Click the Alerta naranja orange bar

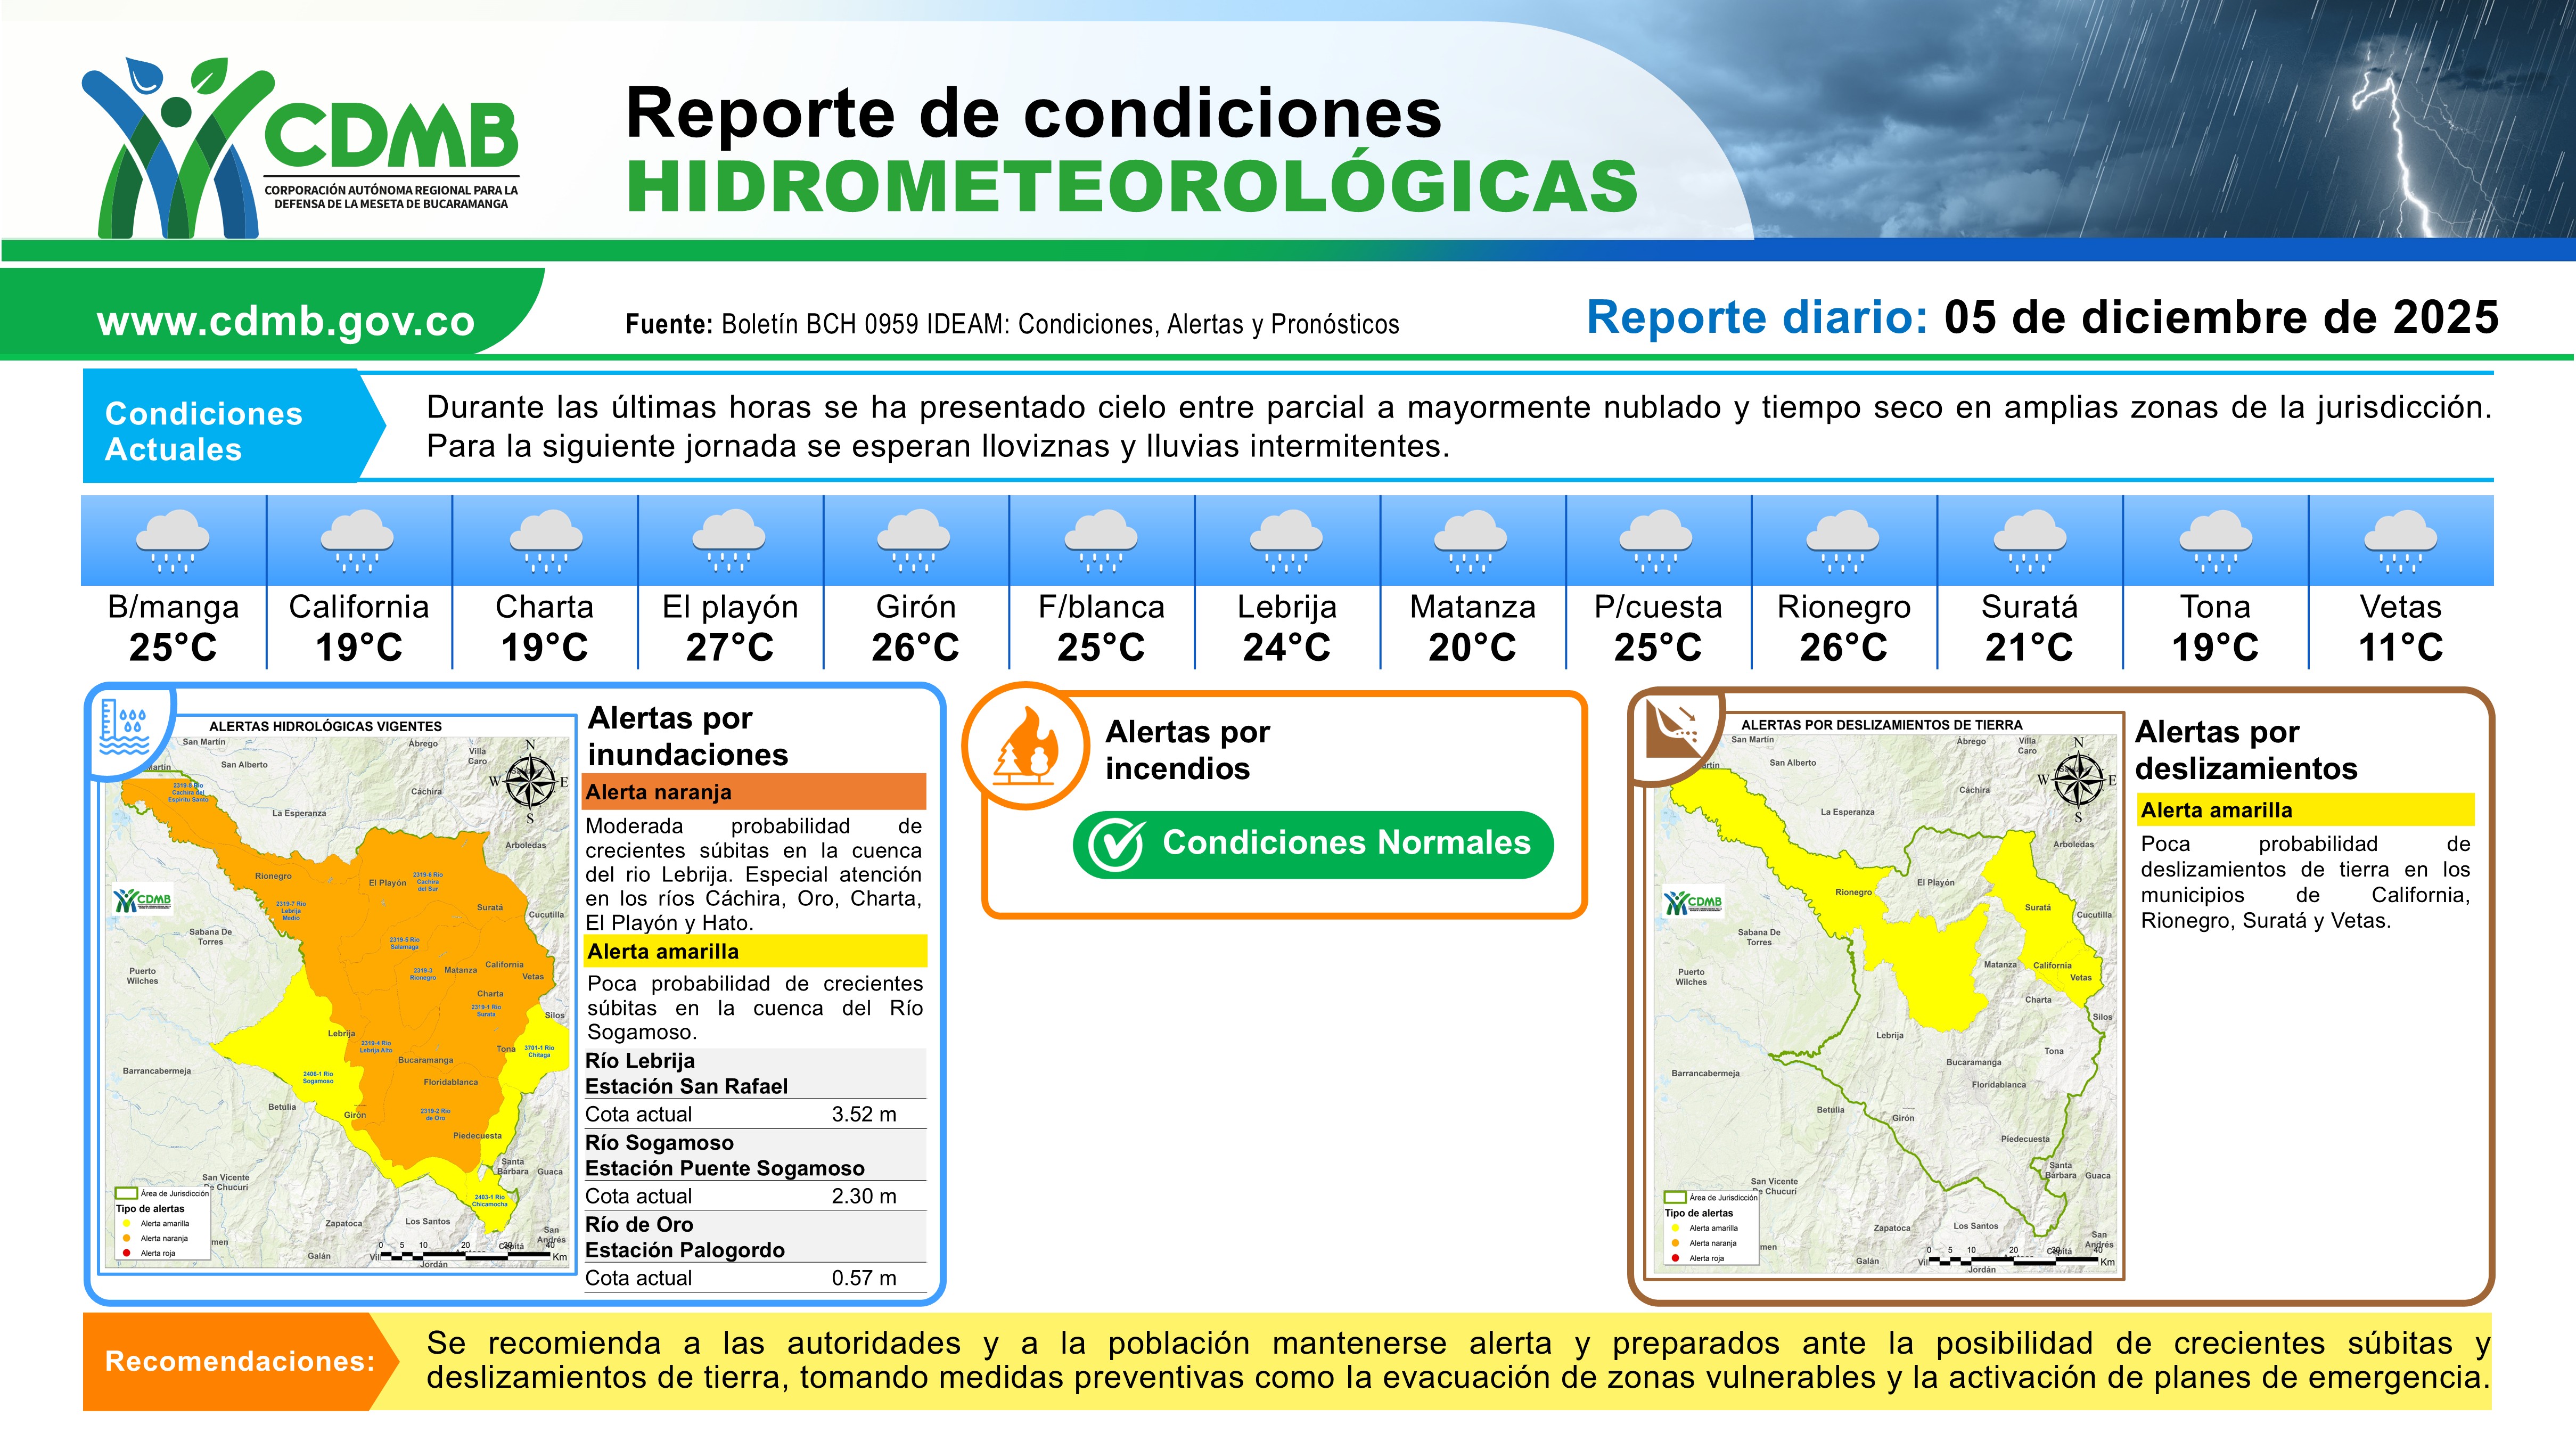click(x=754, y=792)
